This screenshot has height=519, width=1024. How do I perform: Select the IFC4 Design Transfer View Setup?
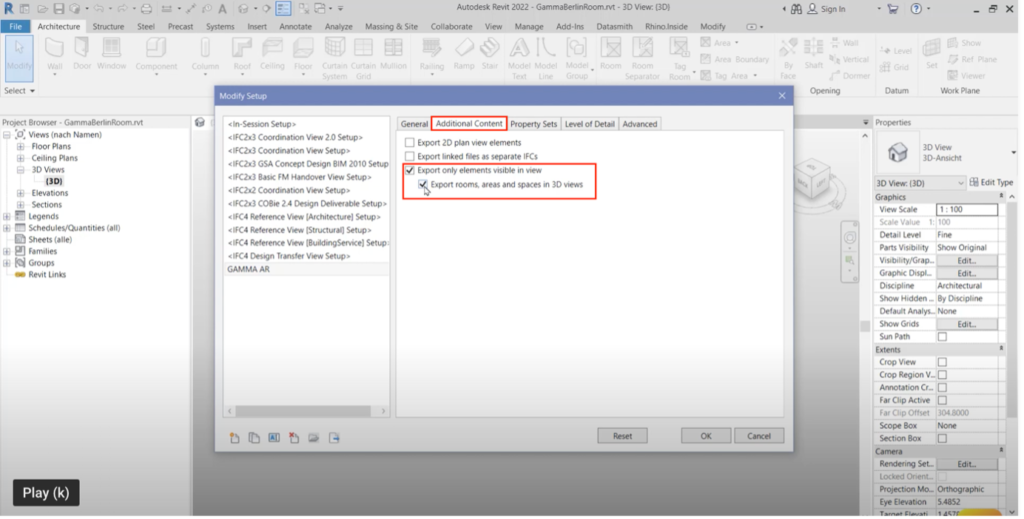(x=306, y=256)
